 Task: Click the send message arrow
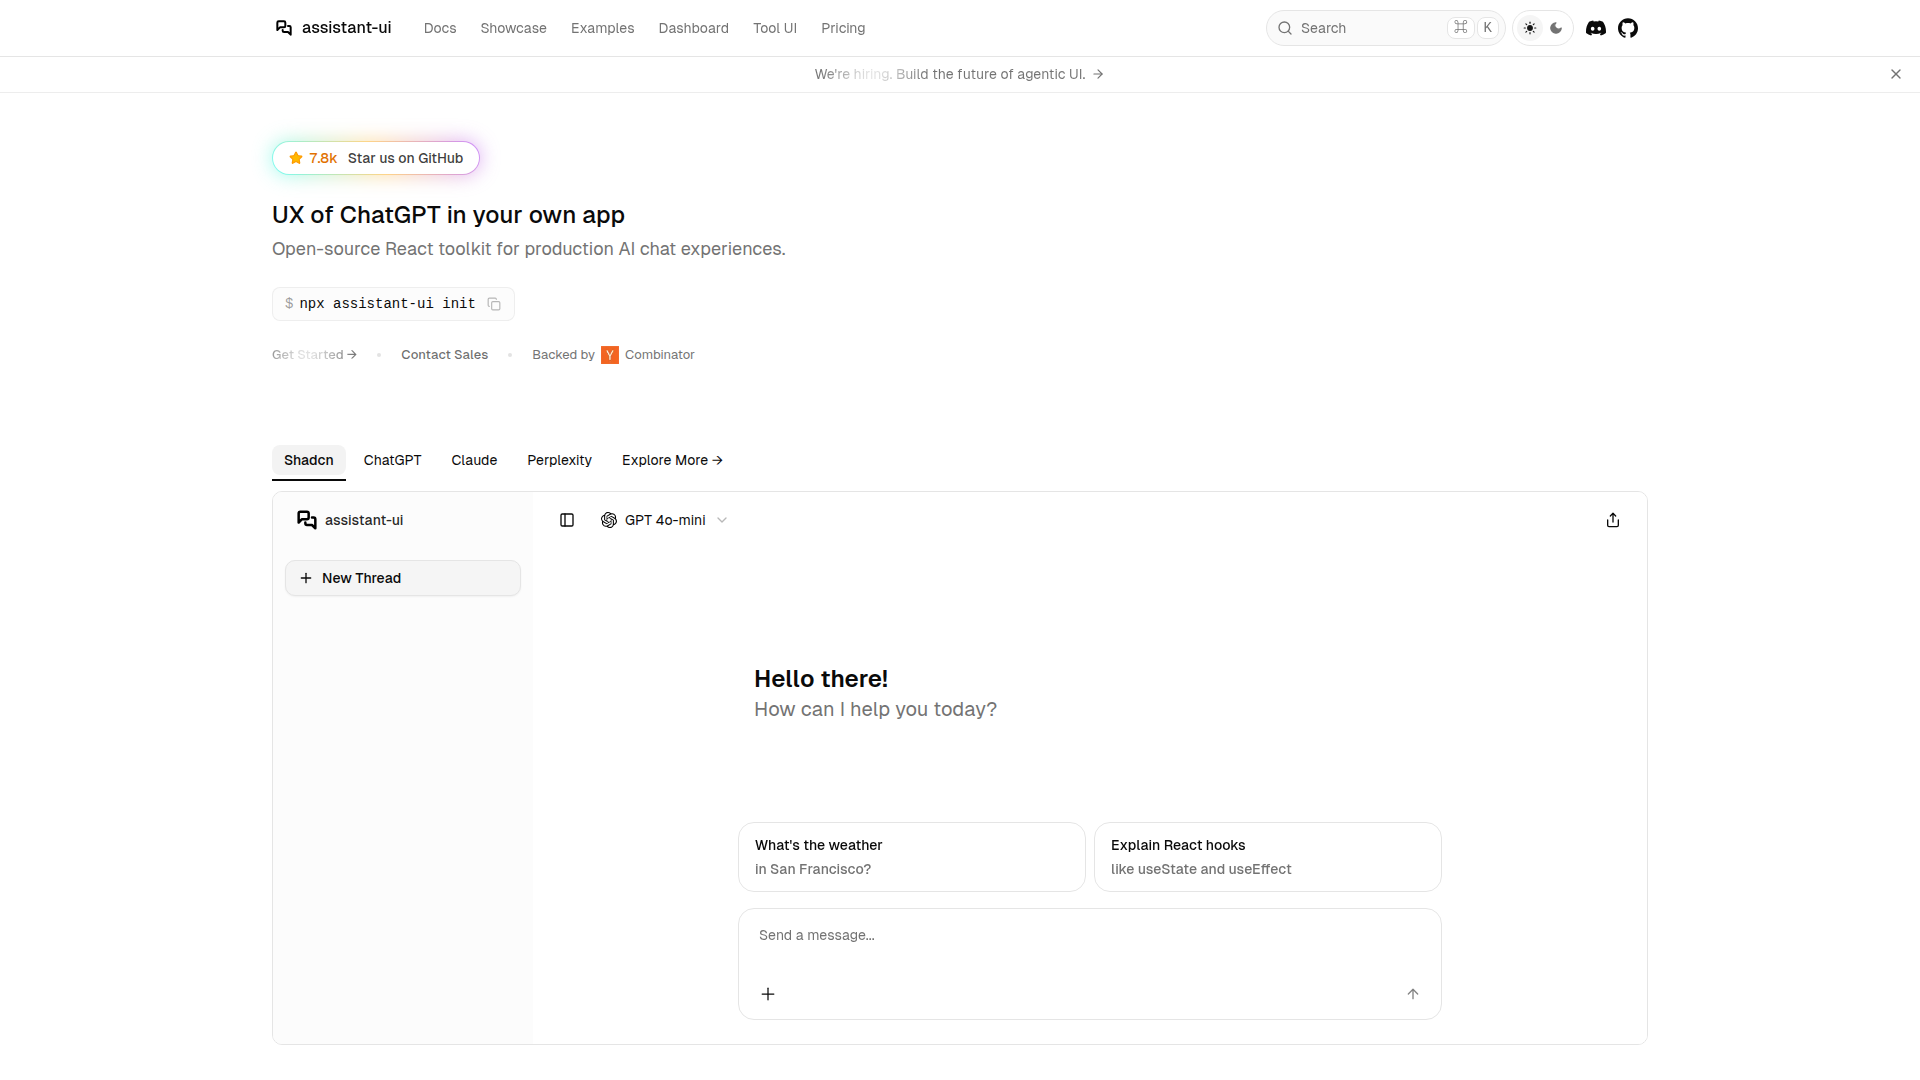1413,994
